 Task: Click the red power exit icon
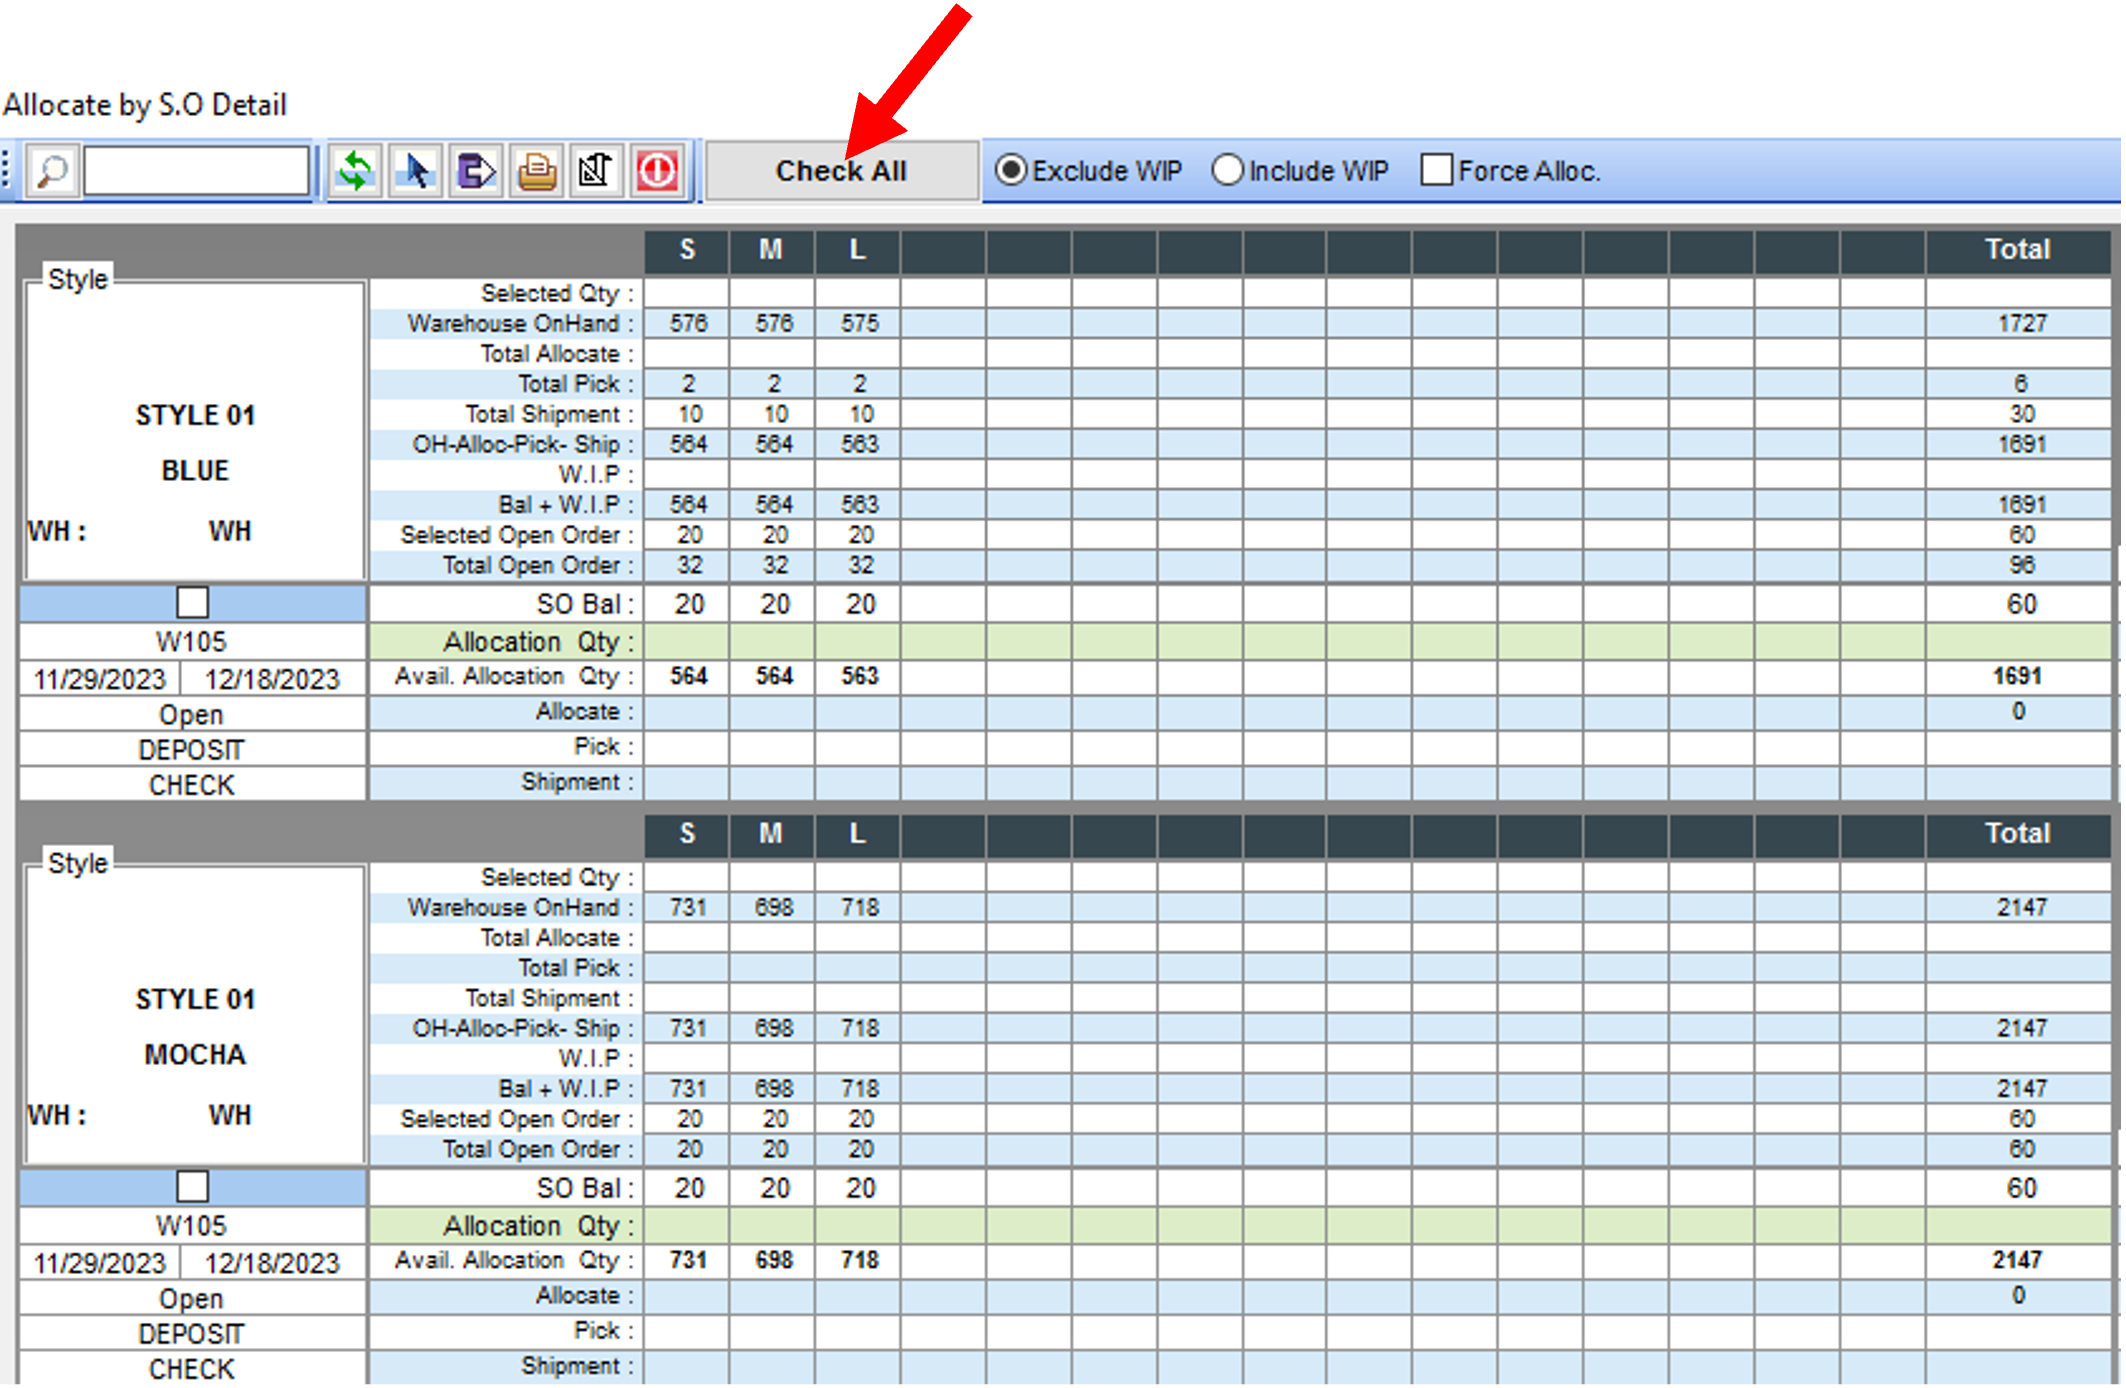[657, 171]
